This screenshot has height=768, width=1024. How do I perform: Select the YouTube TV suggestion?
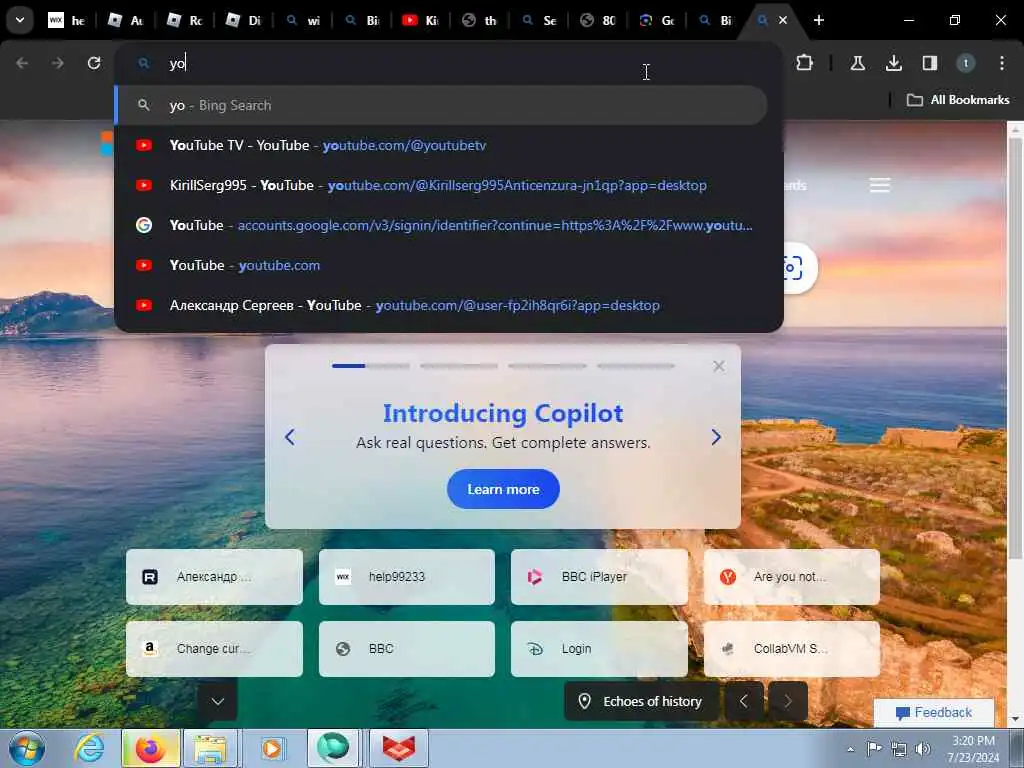(441, 145)
